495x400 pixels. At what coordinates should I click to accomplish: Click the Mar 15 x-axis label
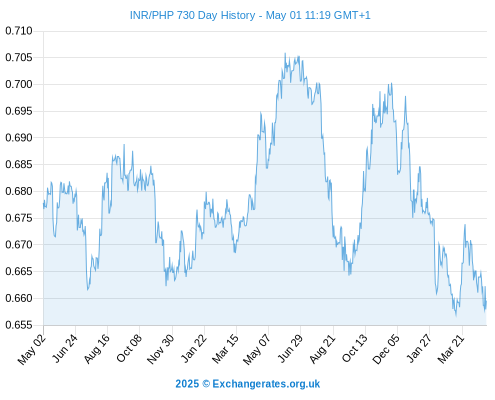pos(226,349)
